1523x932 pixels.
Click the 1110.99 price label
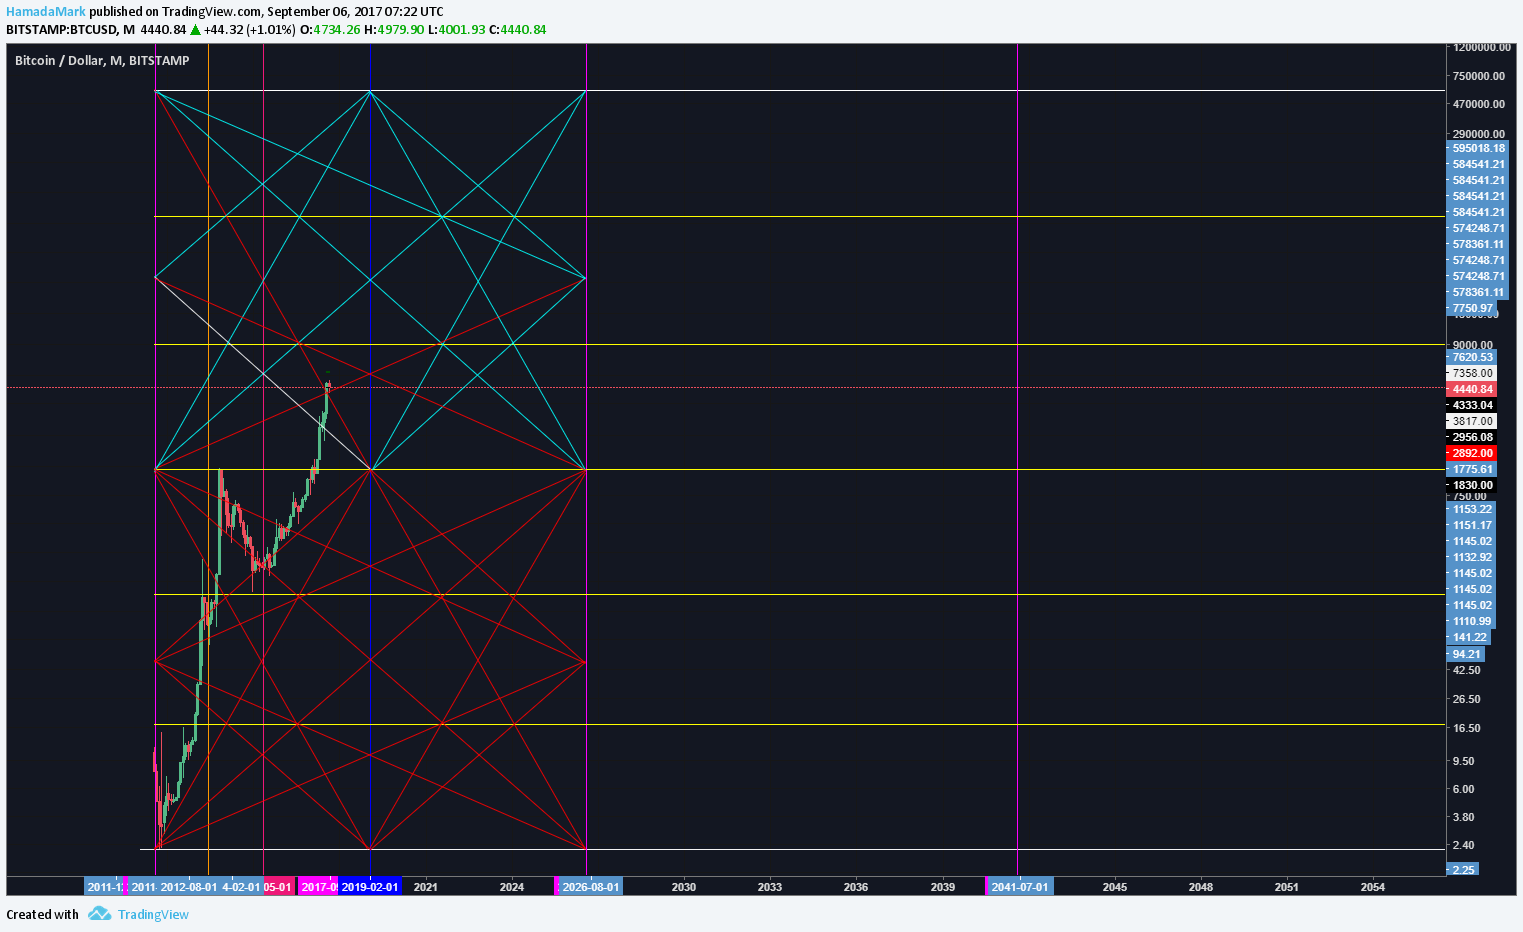coord(1472,621)
